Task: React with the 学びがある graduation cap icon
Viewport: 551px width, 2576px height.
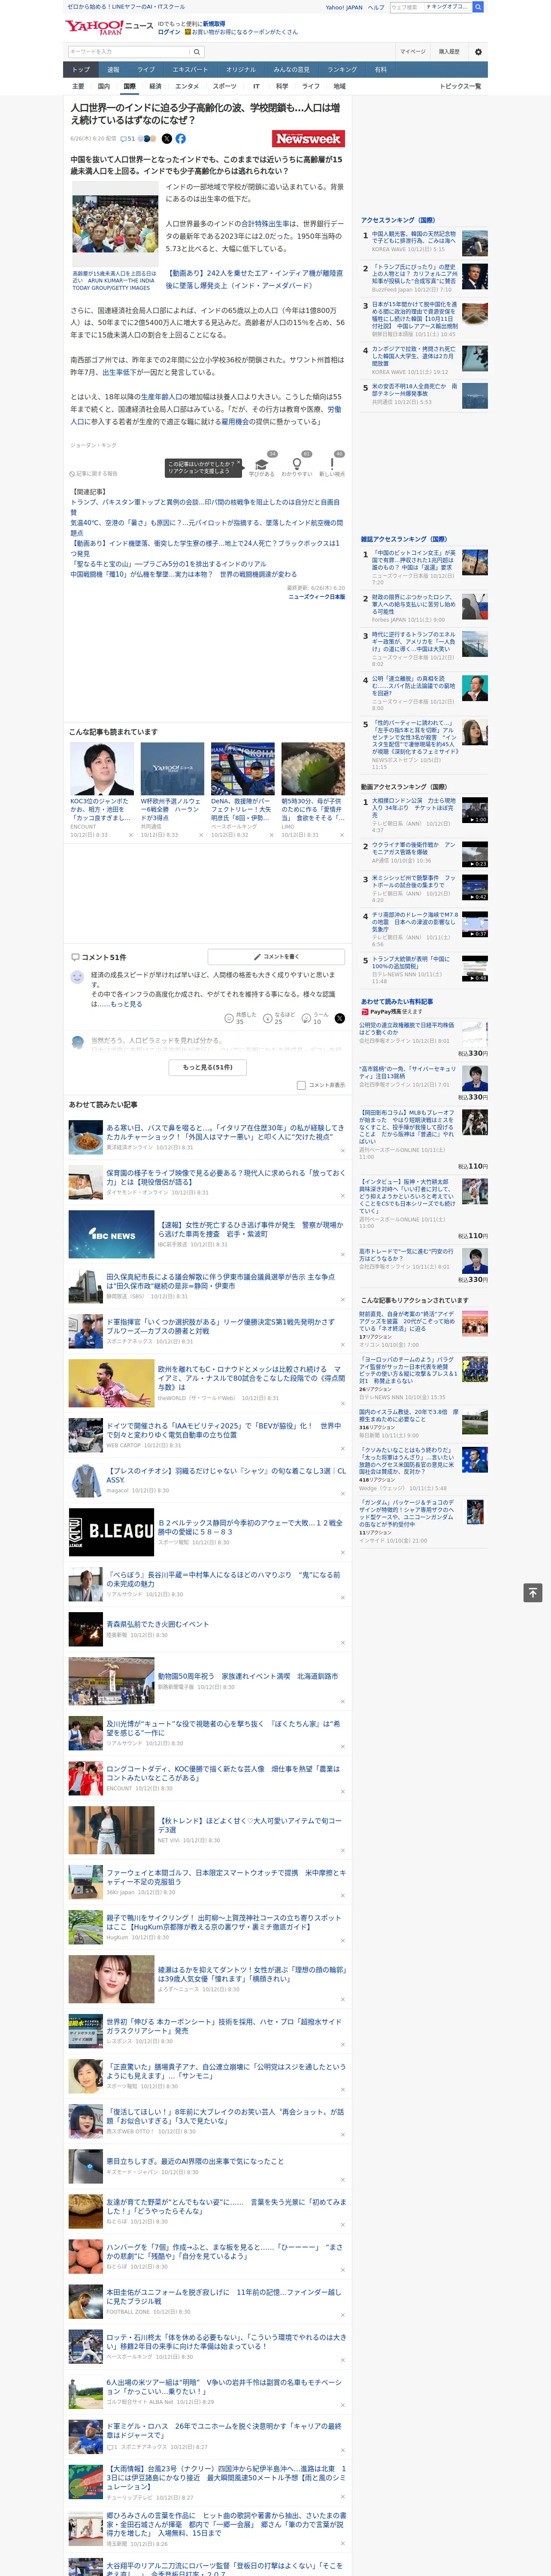Action: click(262, 464)
